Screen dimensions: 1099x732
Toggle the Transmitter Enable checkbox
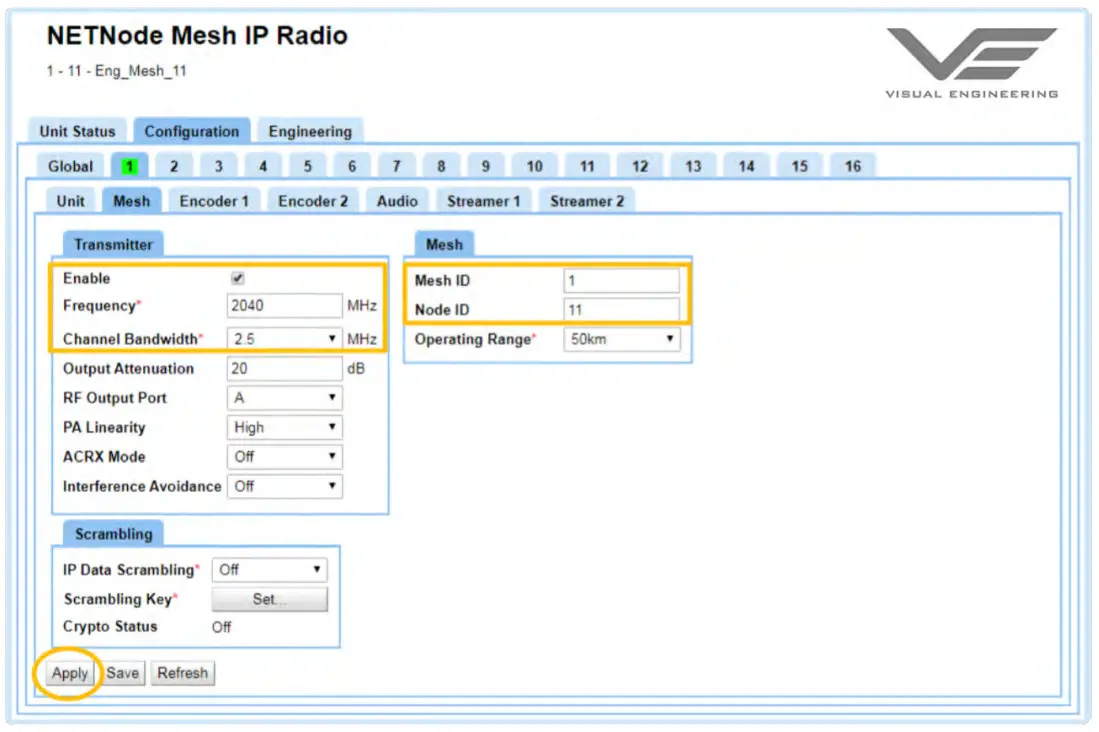pyautogui.click(x=238, y=278)
